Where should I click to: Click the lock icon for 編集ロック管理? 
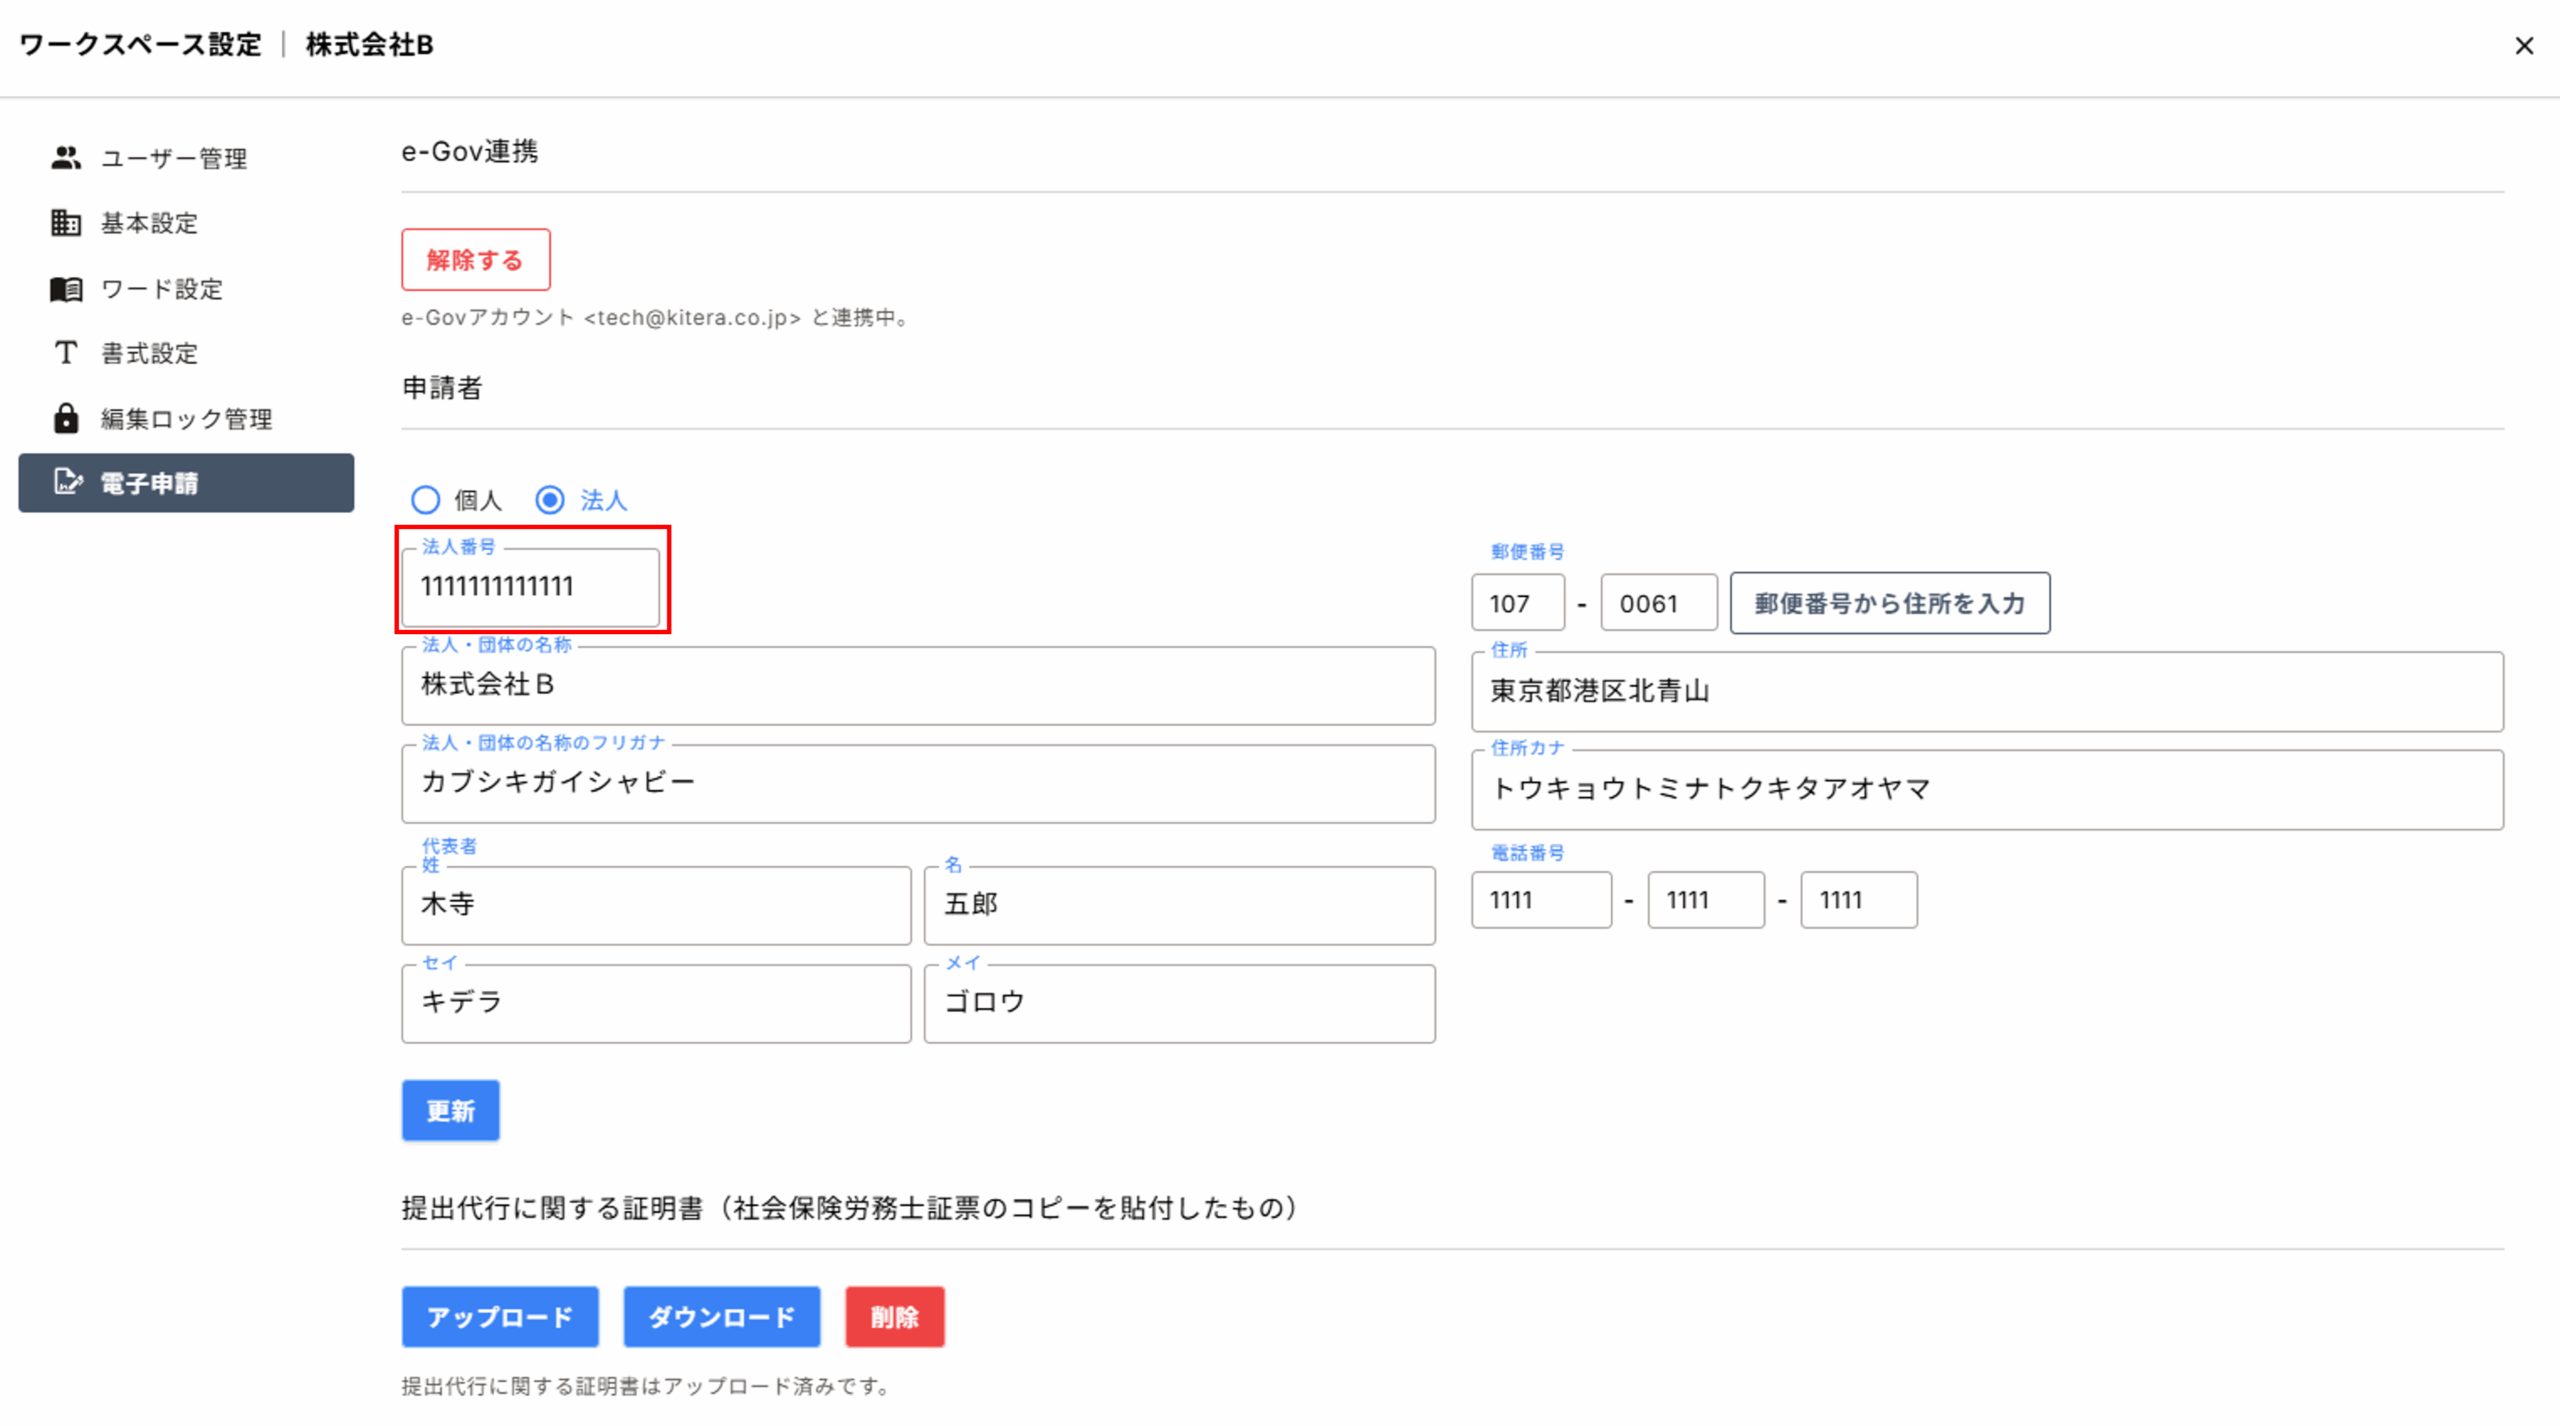(x=66, y=418)
